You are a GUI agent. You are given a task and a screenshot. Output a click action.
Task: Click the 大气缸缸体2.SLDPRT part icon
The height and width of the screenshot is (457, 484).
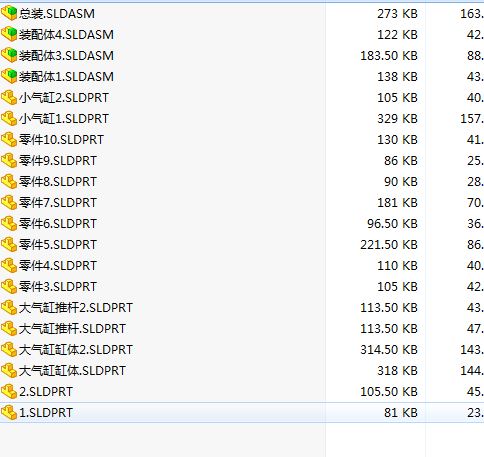(x=9, y=349)
